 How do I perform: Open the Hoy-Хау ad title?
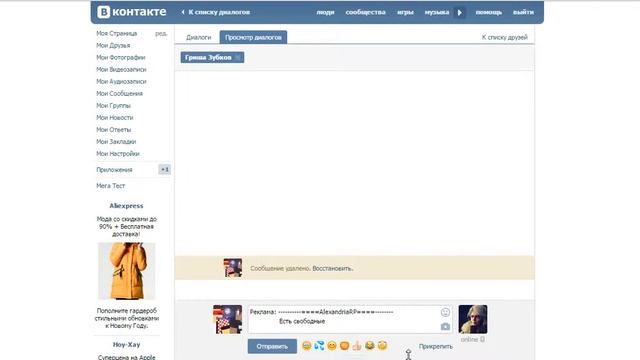[126, 344]
